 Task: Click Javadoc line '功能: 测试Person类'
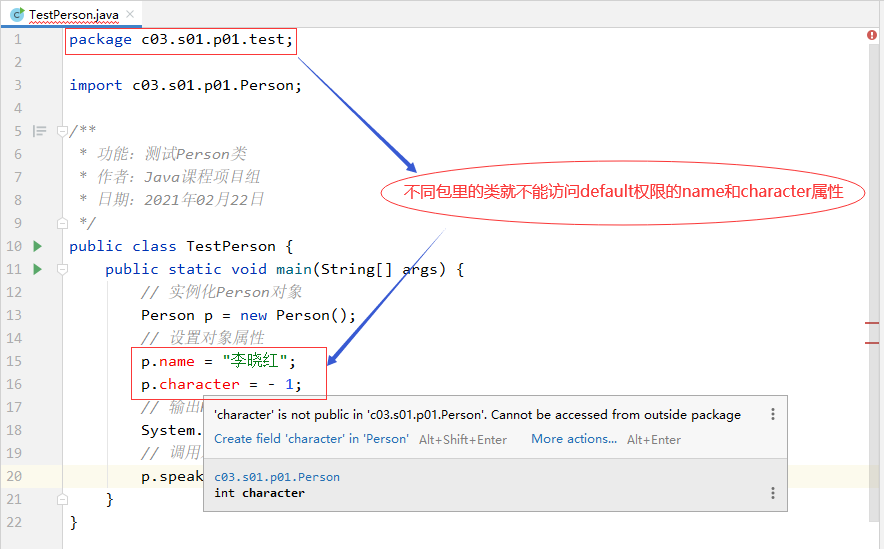pos(172,154)
